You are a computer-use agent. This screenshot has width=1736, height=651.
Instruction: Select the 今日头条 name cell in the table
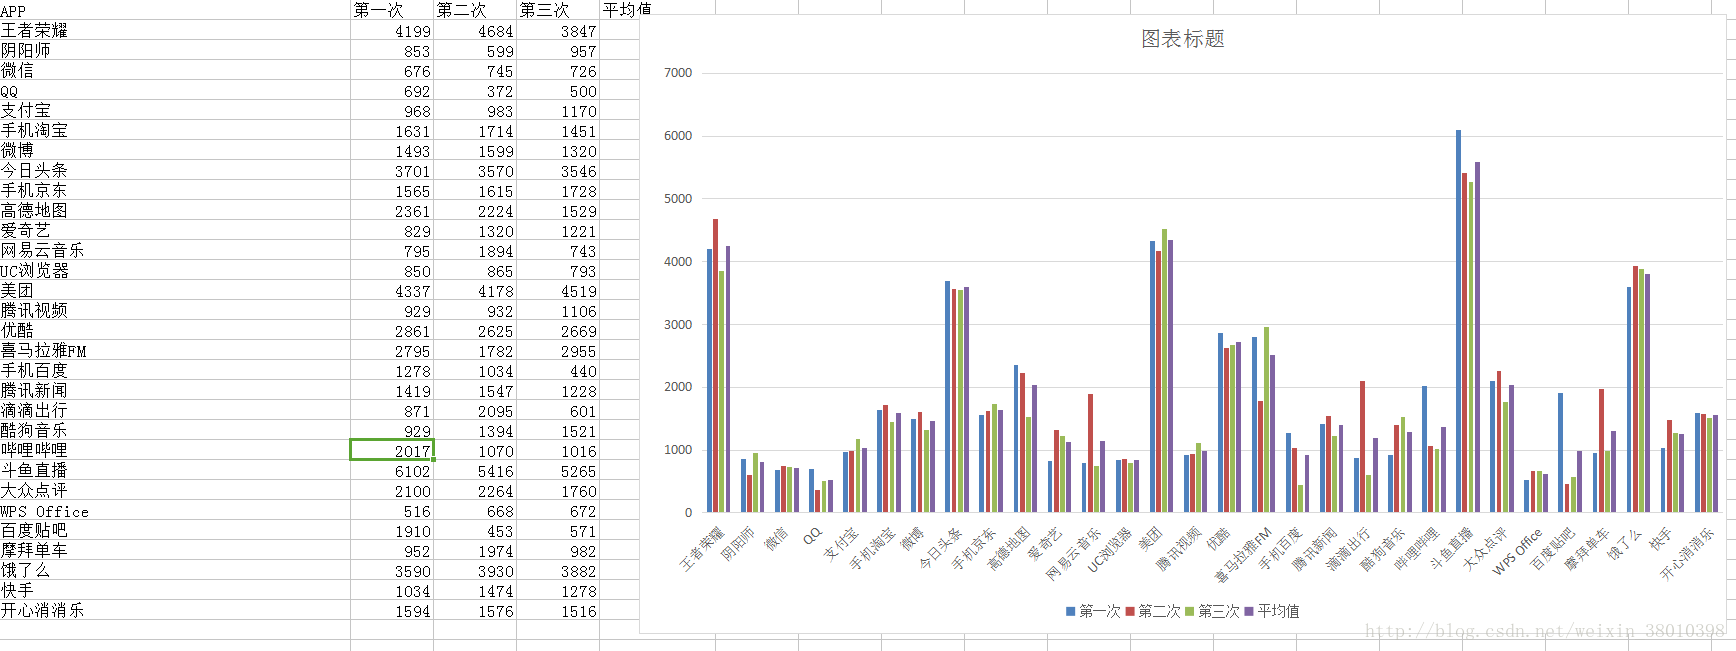tap(175, 170)
